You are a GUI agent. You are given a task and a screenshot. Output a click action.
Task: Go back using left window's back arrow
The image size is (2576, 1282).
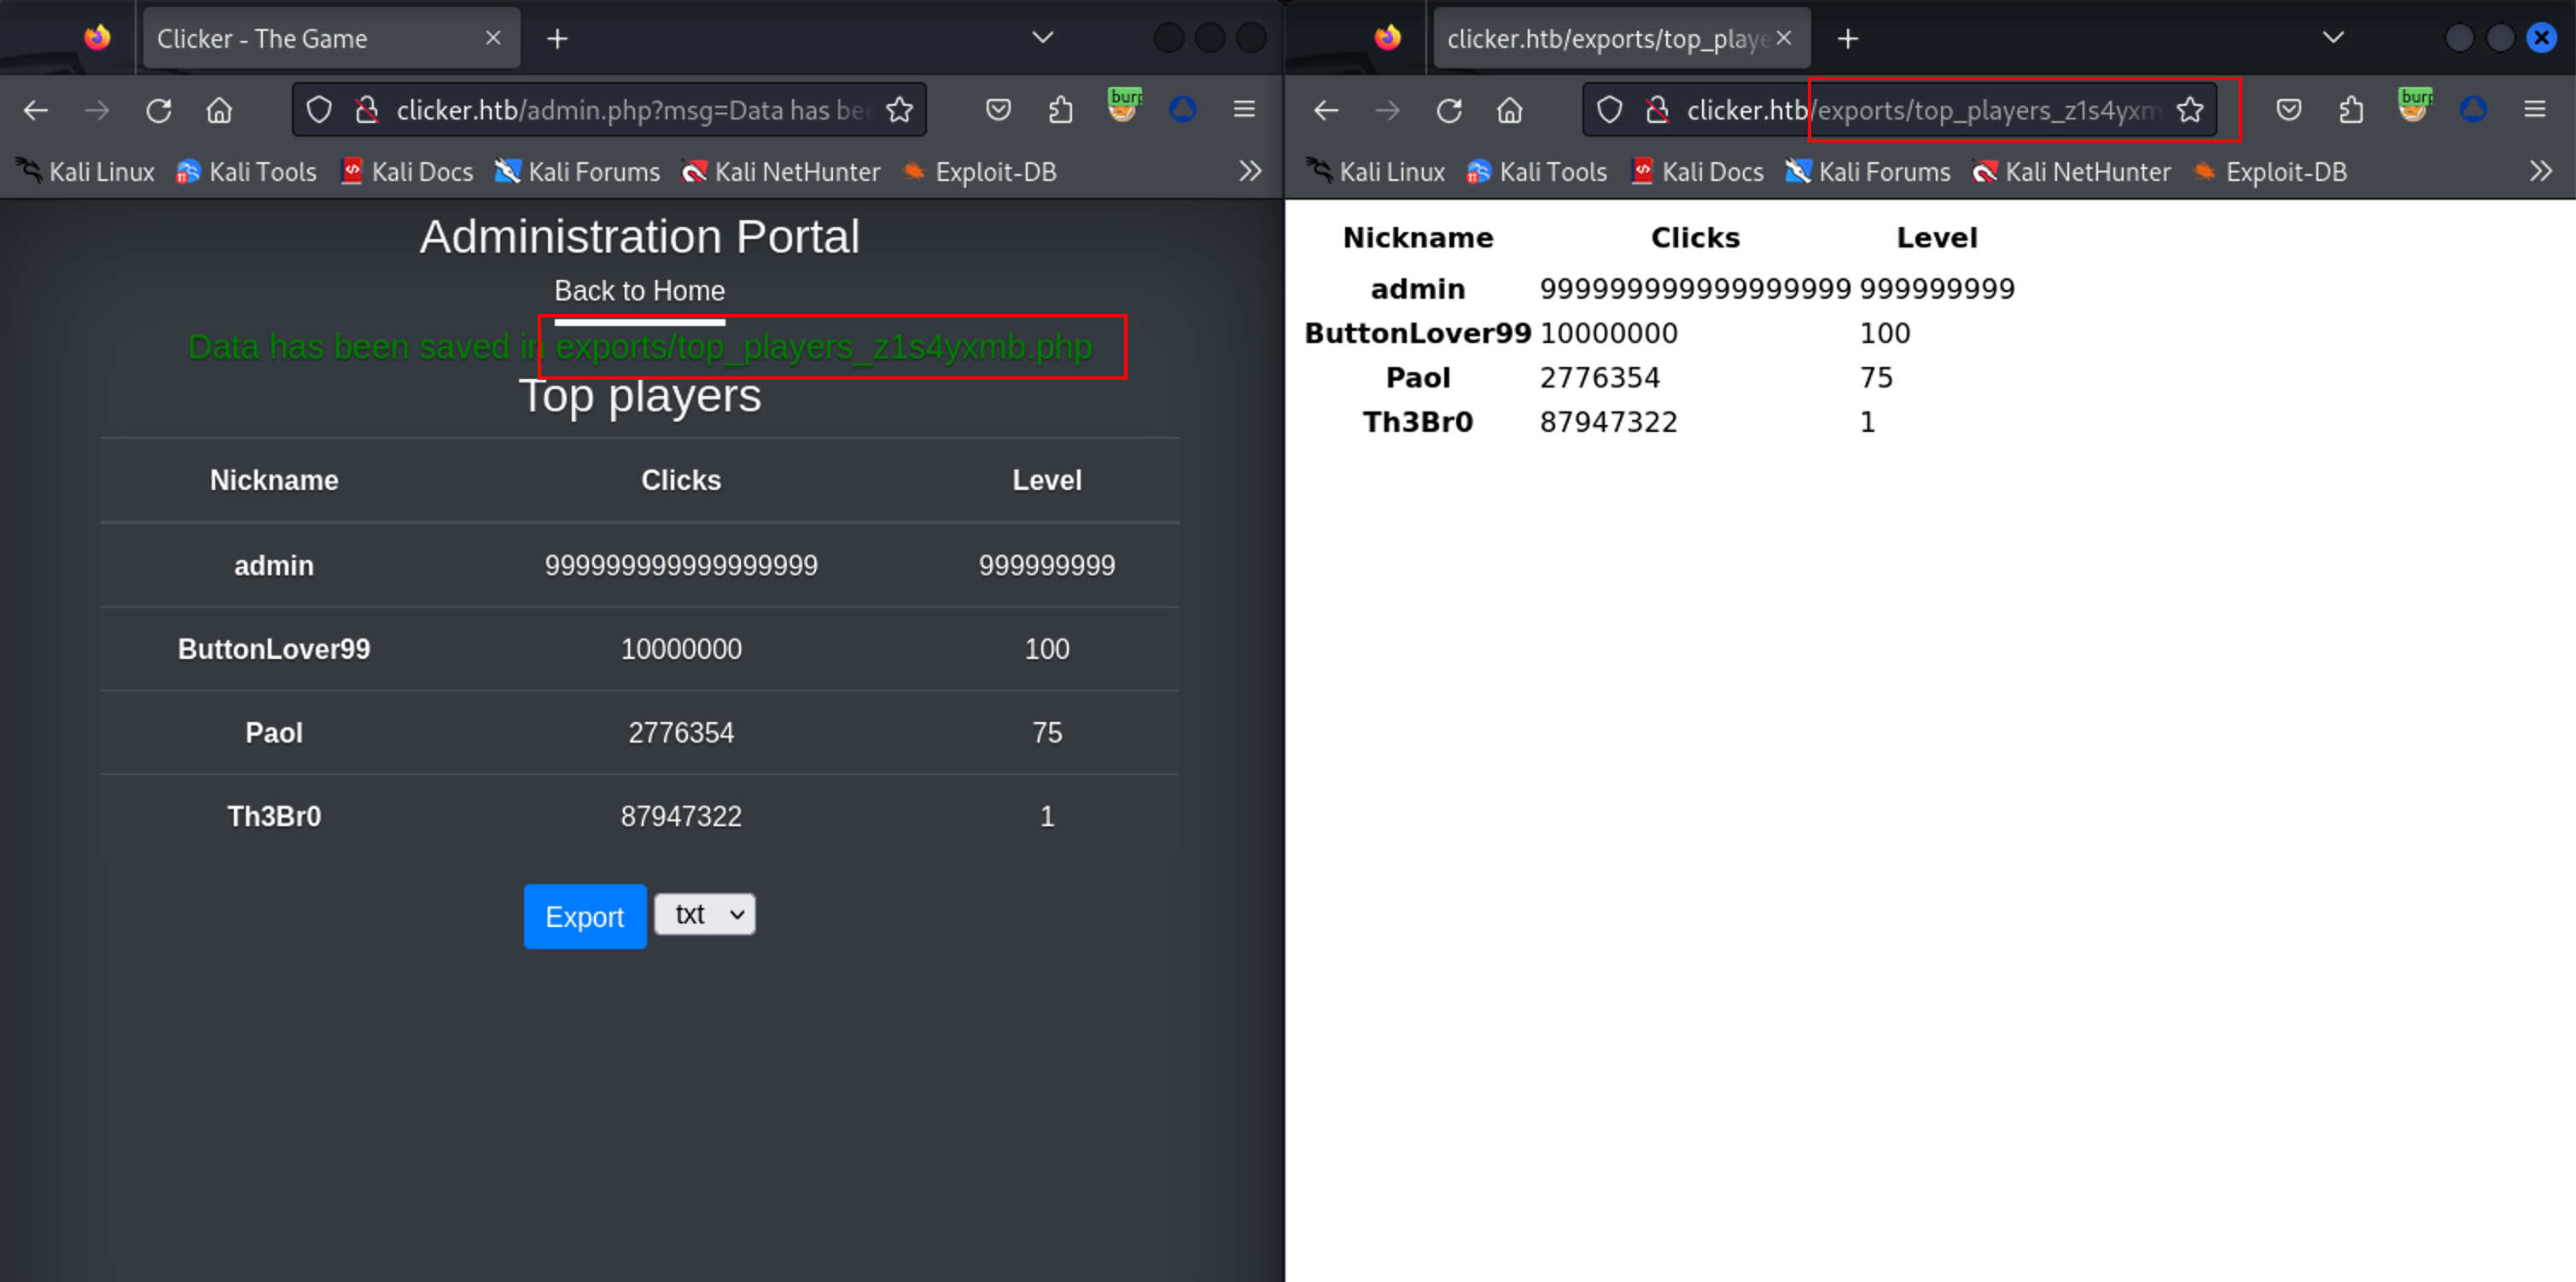[36, 110]
